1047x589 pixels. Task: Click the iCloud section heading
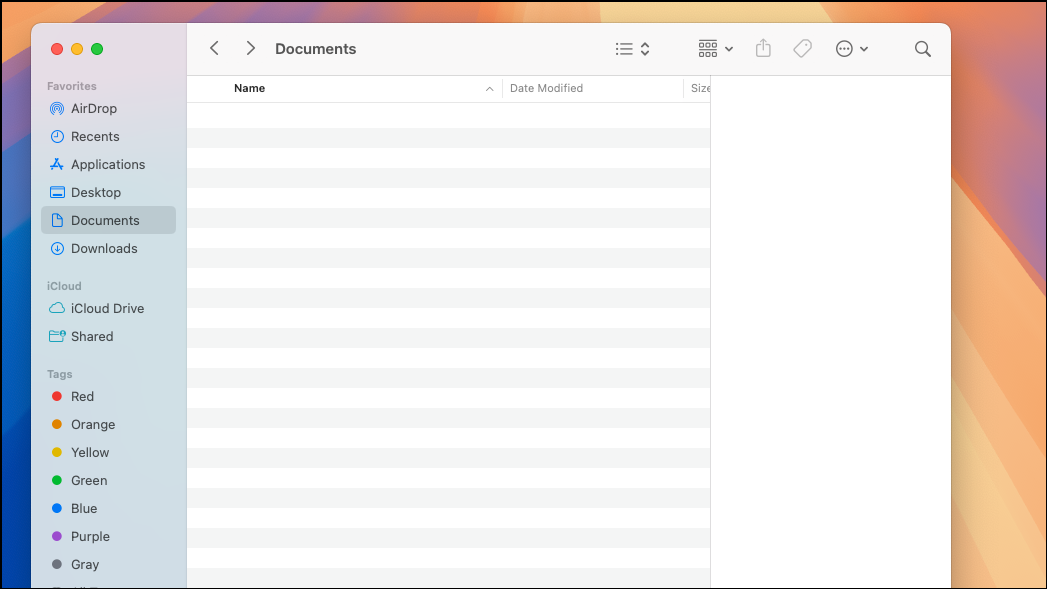click(x=64, y=286)
